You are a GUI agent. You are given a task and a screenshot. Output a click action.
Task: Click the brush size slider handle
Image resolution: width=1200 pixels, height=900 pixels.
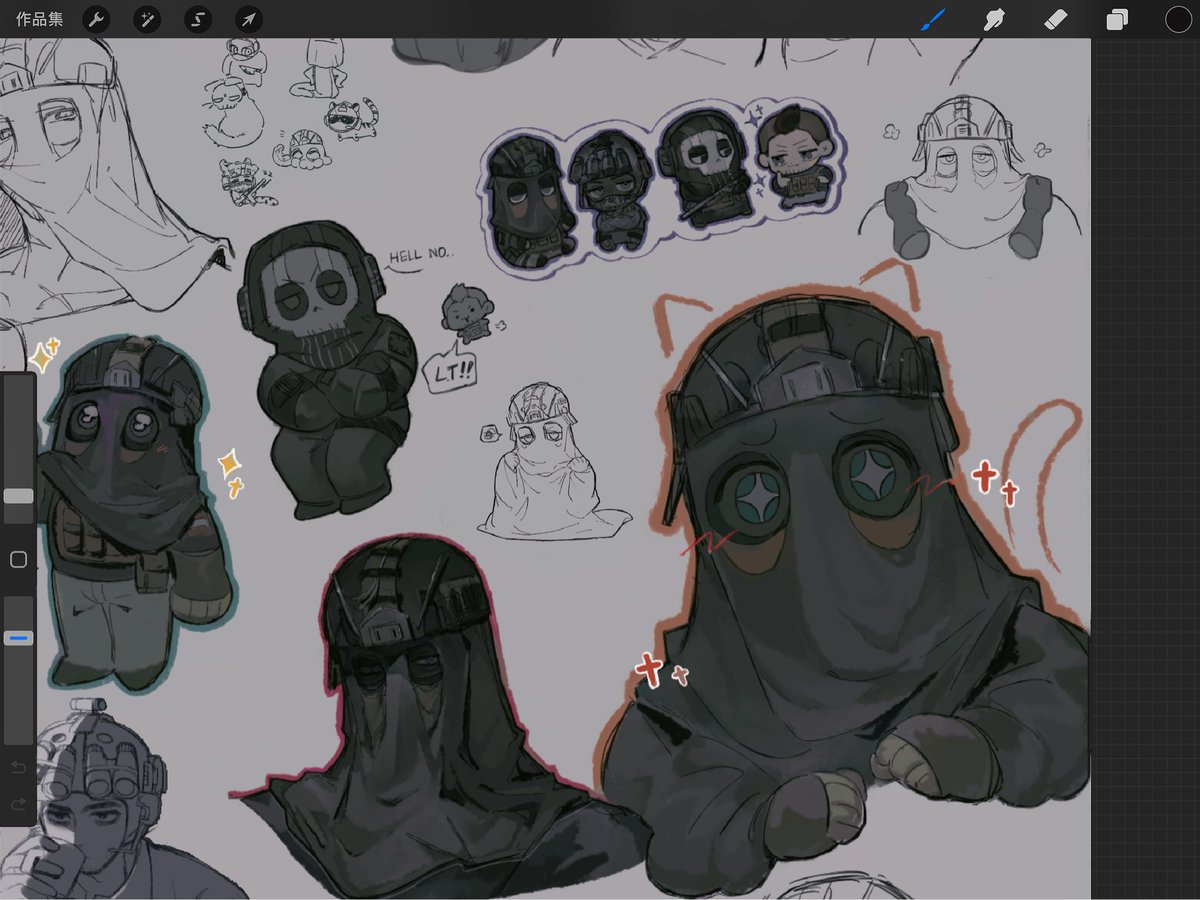click(18, 496)
